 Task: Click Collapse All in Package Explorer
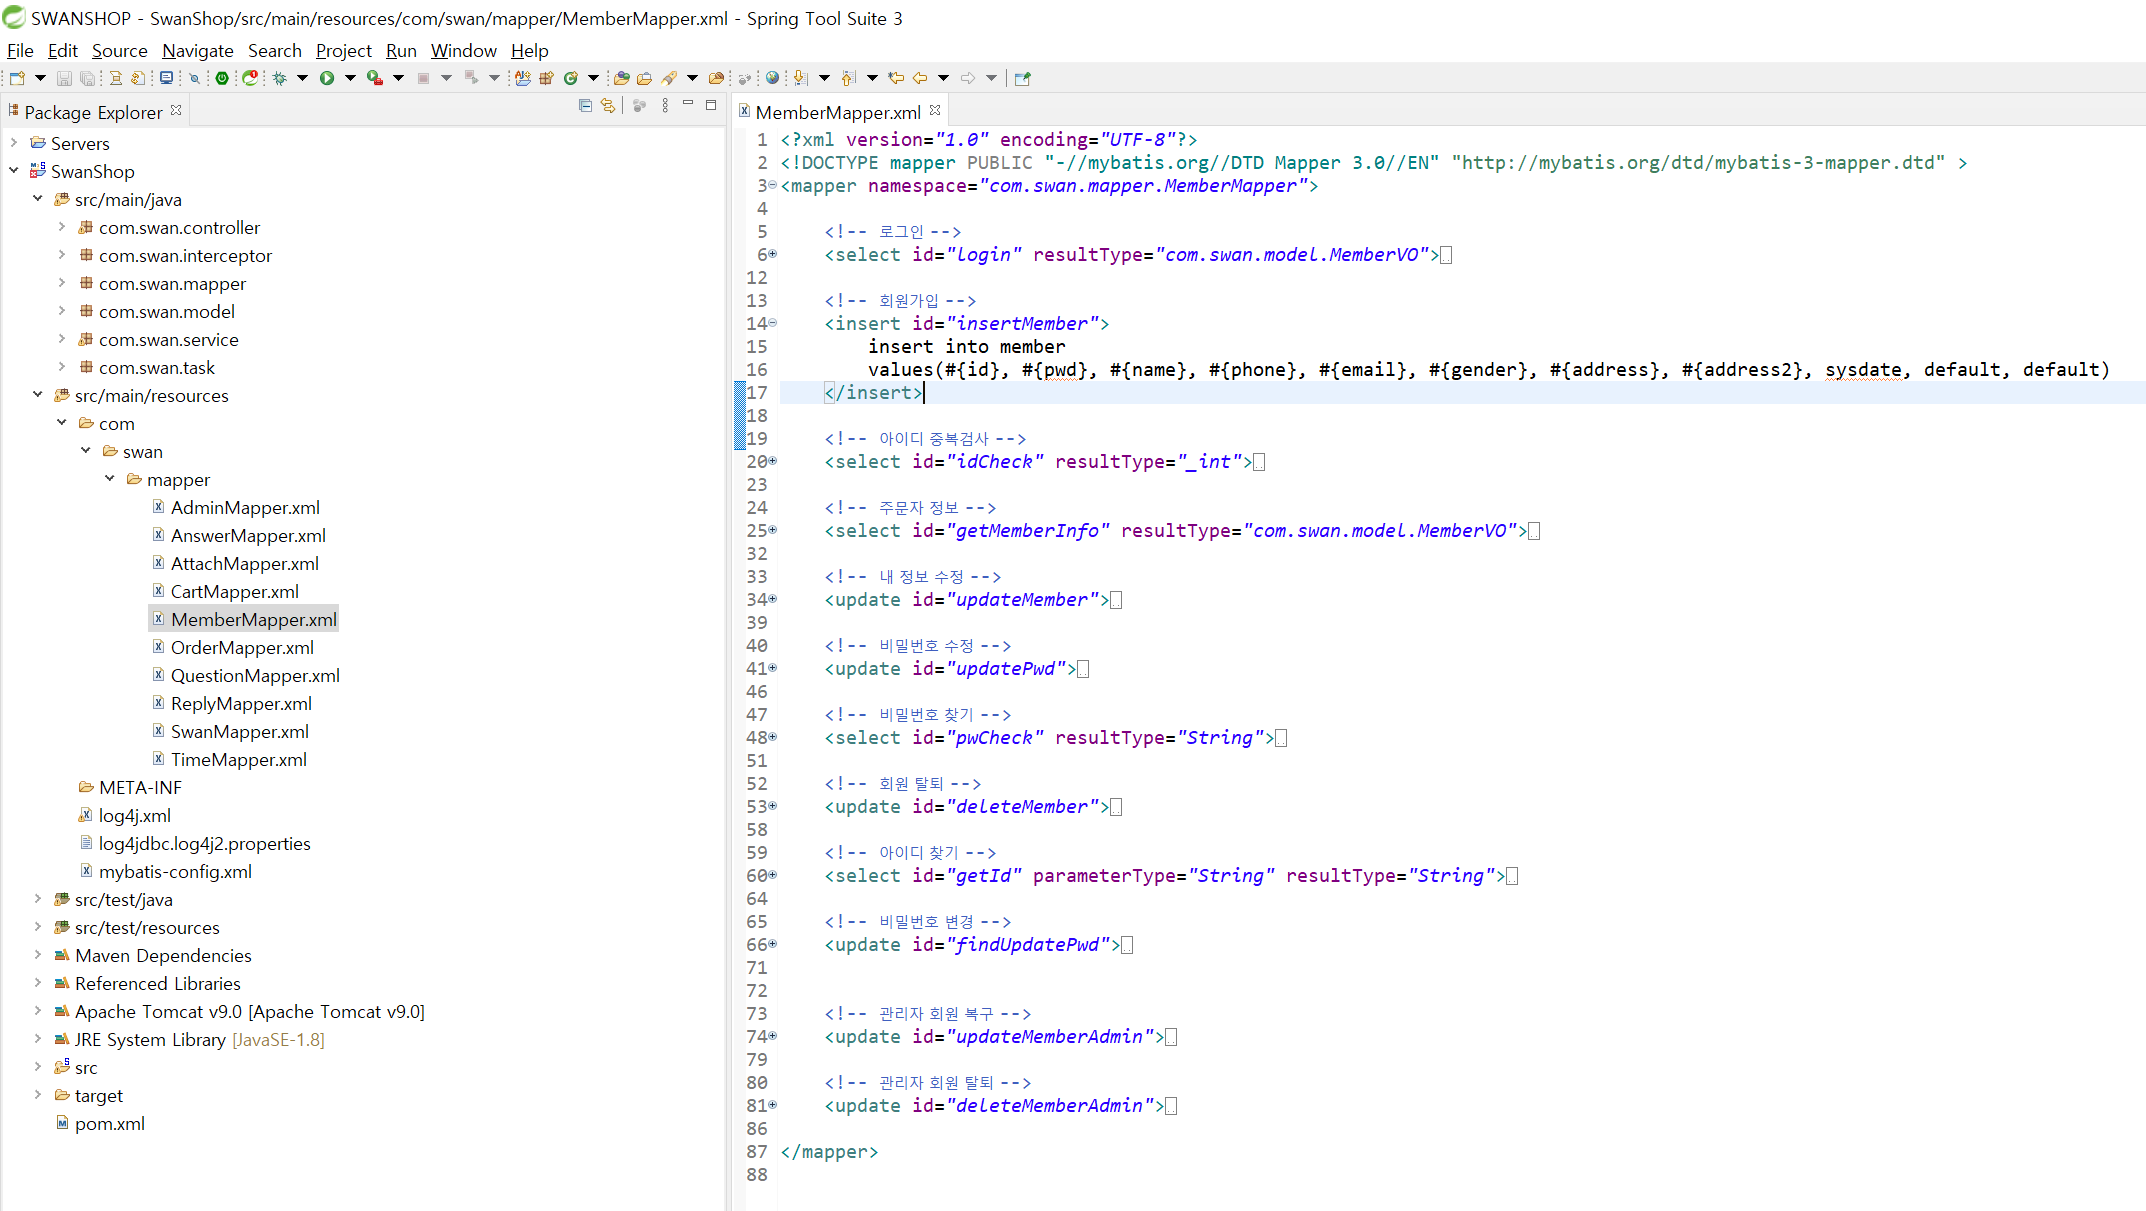click(x=585, y=106)
